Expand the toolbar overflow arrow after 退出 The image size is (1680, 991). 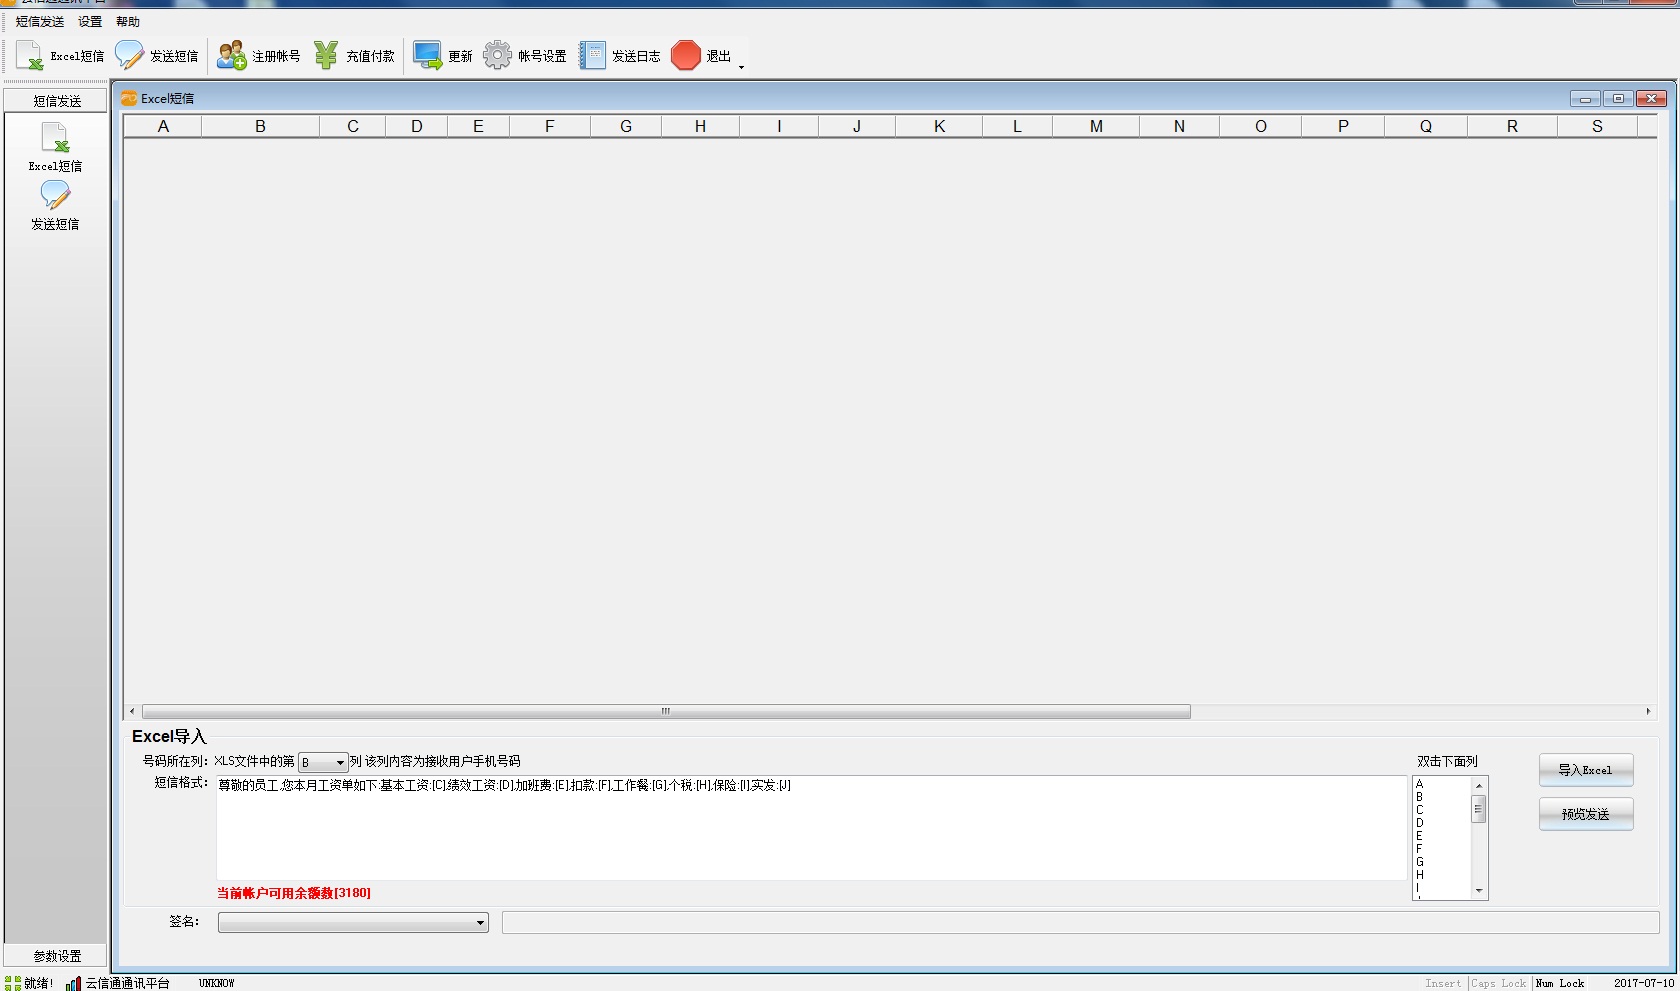tap(741, 66)
